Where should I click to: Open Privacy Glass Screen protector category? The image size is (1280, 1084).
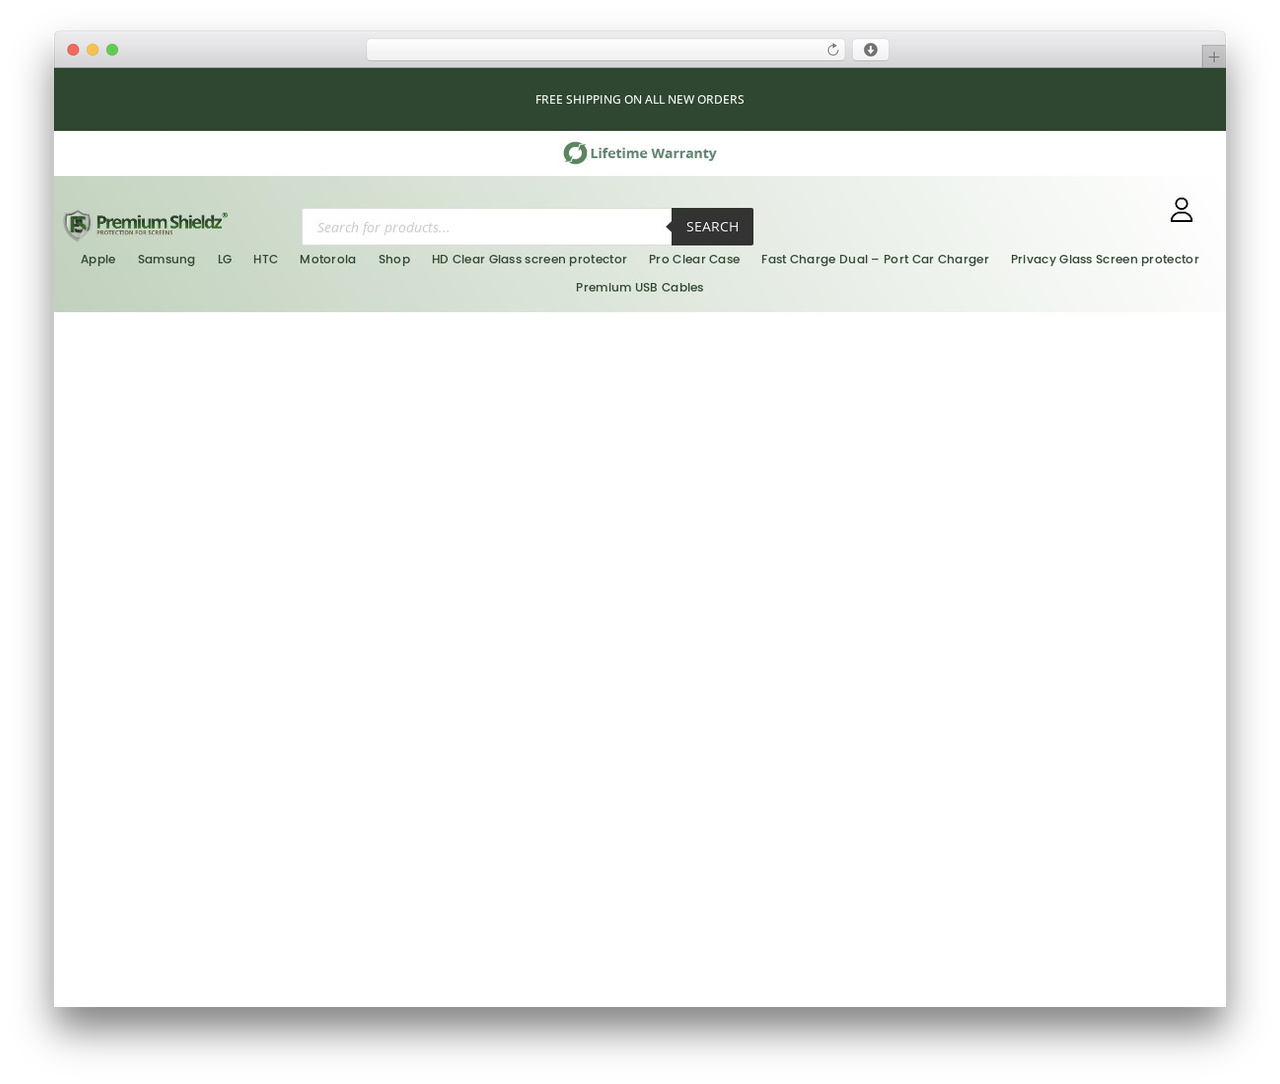(1104, 259)
